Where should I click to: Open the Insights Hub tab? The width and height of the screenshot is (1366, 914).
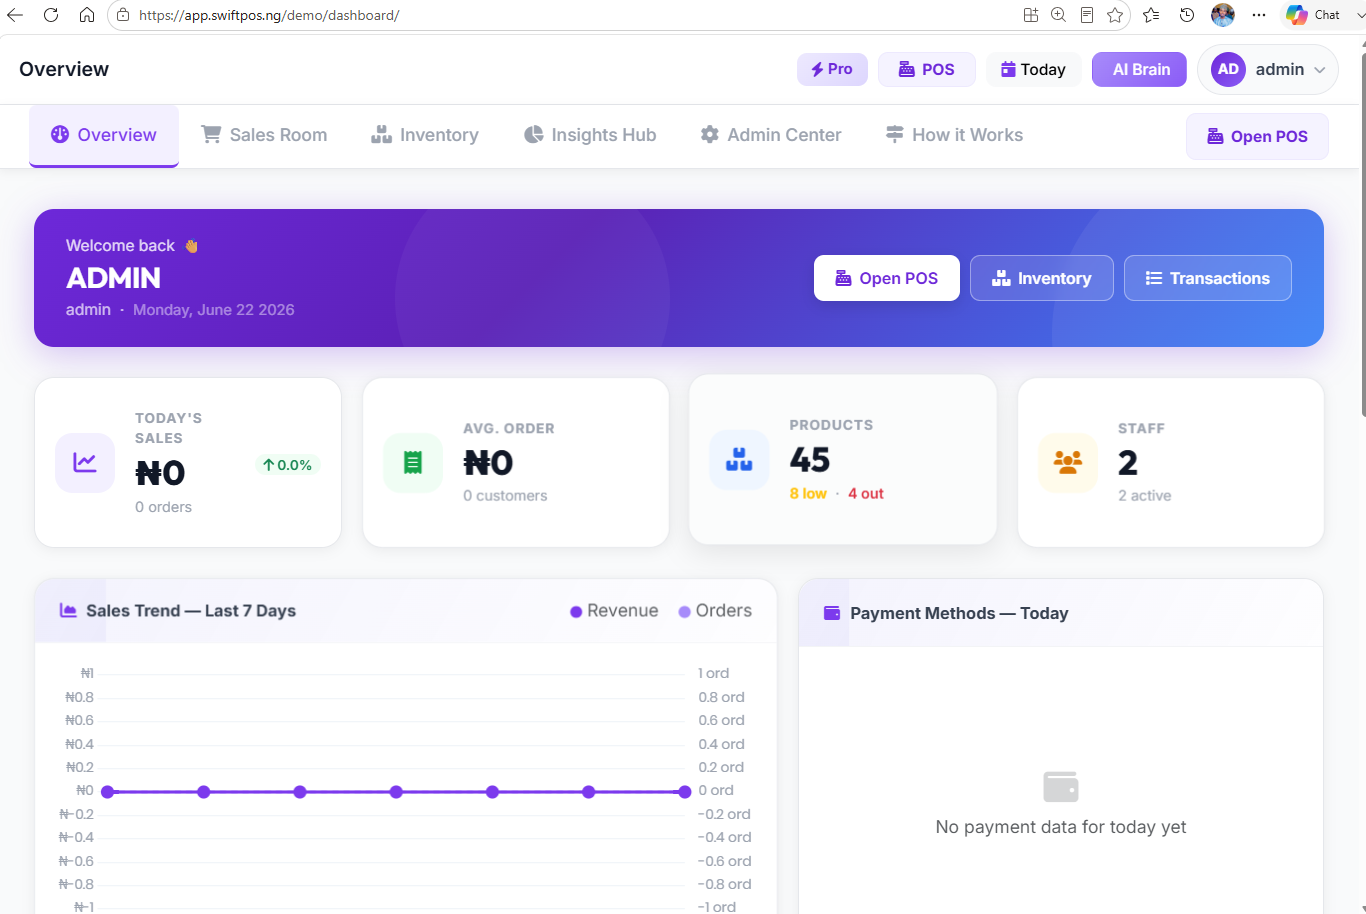pyautogui.click(x=590, y=135)
